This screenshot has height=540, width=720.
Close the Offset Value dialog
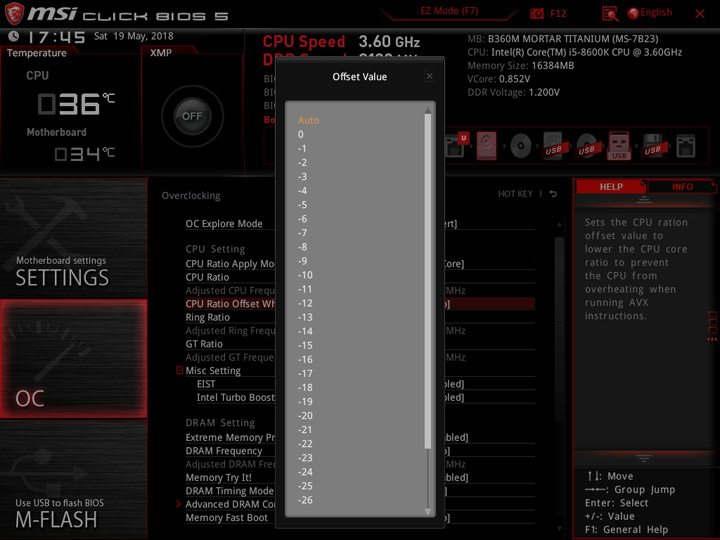(x=429, y=76)
